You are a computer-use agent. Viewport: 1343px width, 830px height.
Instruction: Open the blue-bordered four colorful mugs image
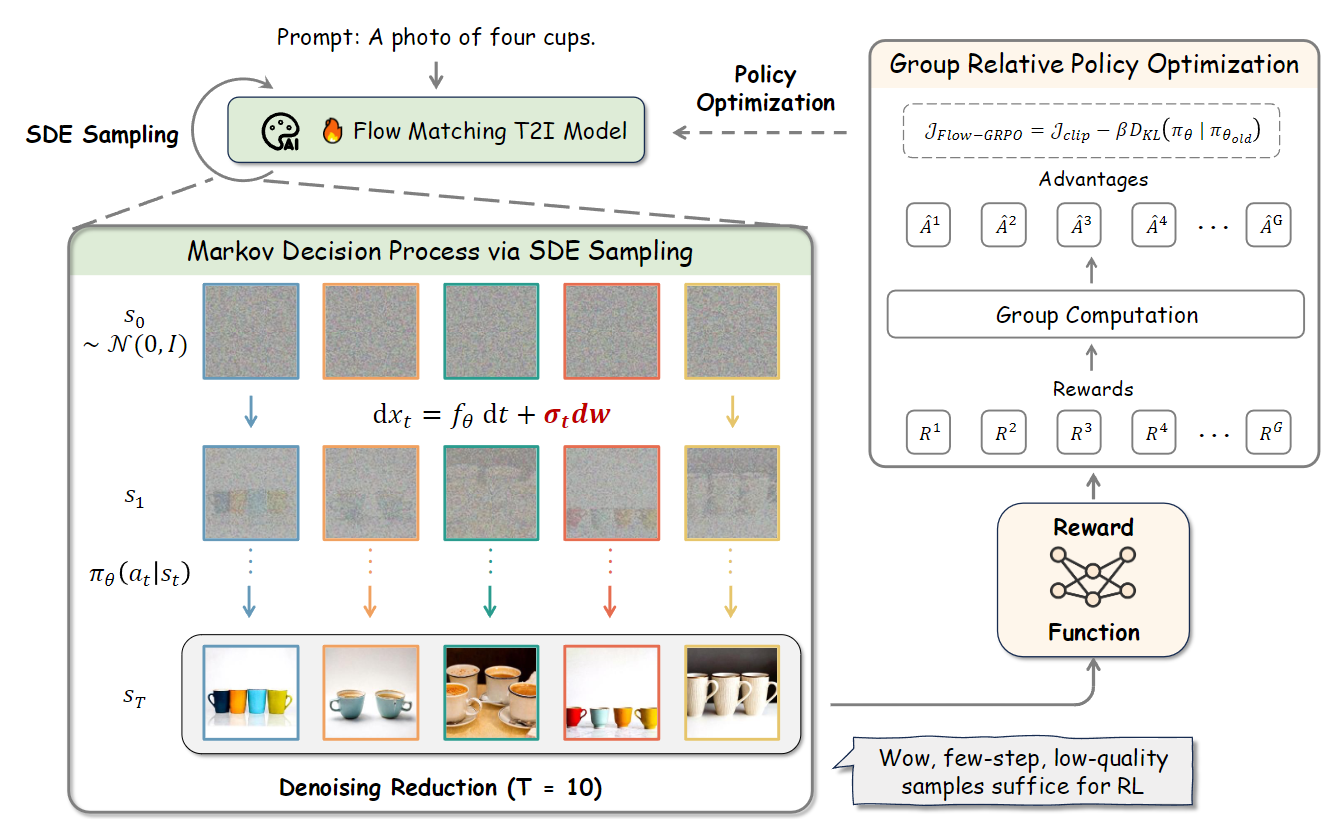pos(251,693)
